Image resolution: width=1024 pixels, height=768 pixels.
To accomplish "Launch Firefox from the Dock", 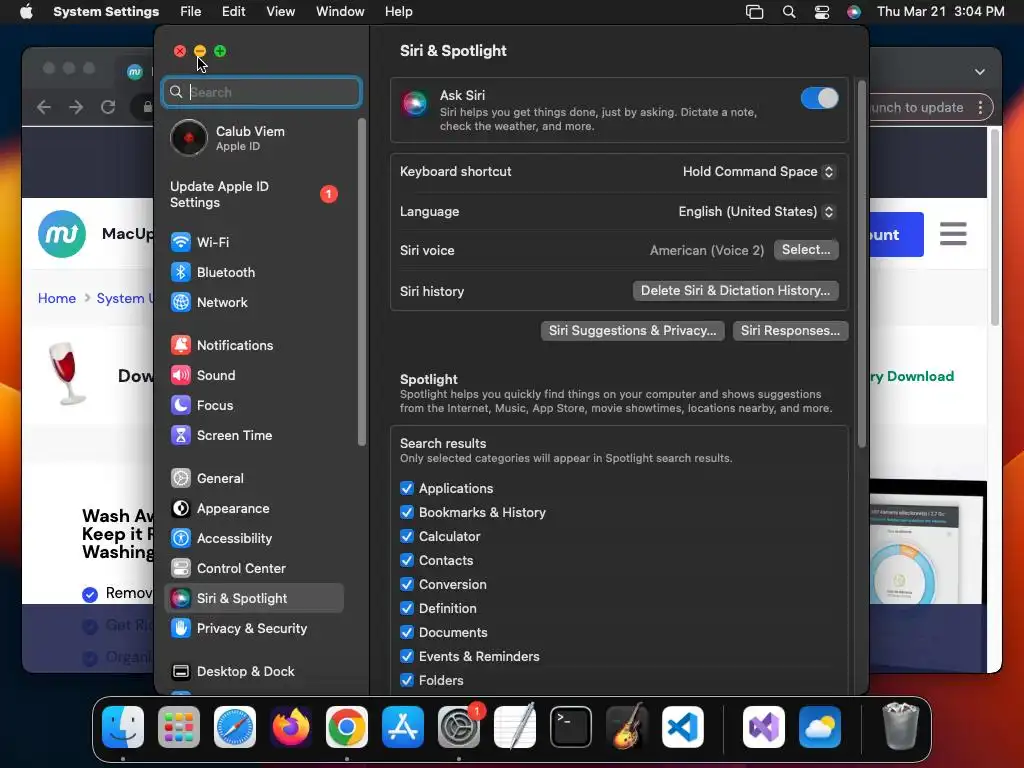I will pyautogui.click(x=291, y=727).
